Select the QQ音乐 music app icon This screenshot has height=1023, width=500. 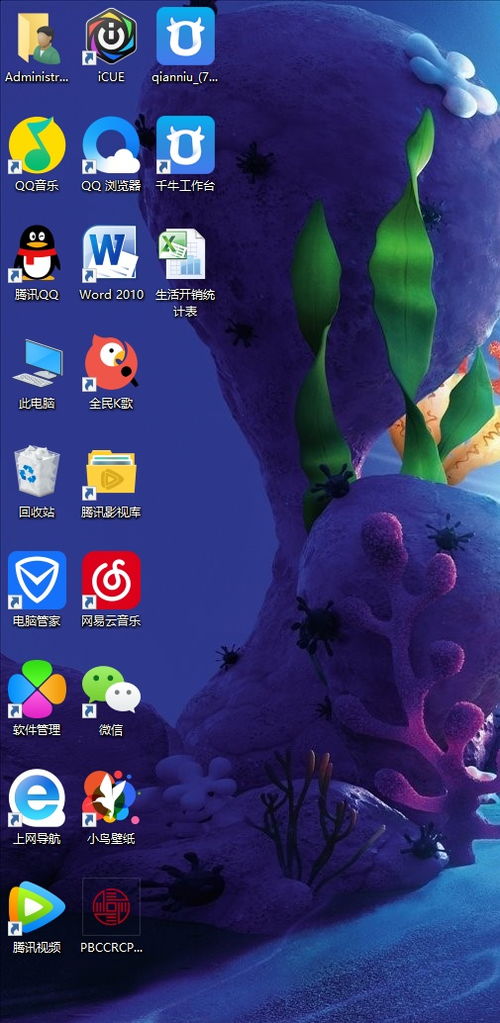37,145
